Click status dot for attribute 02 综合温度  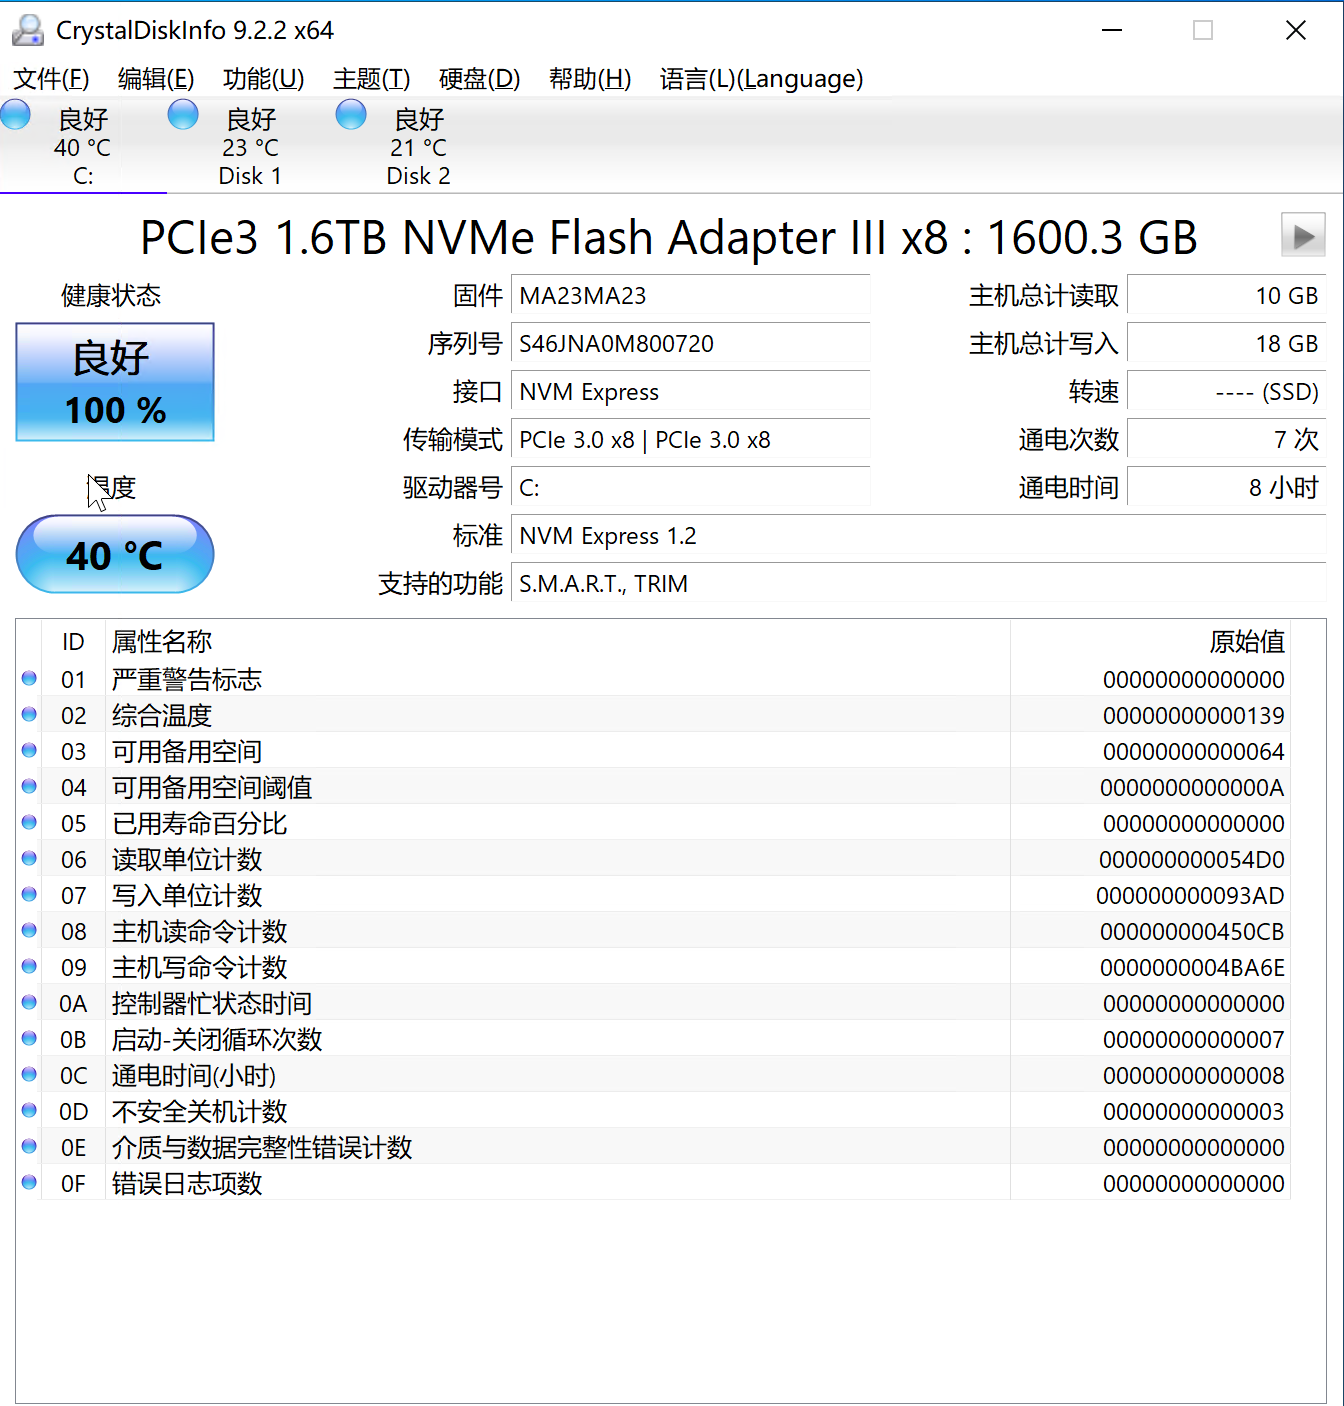(29, 714)
